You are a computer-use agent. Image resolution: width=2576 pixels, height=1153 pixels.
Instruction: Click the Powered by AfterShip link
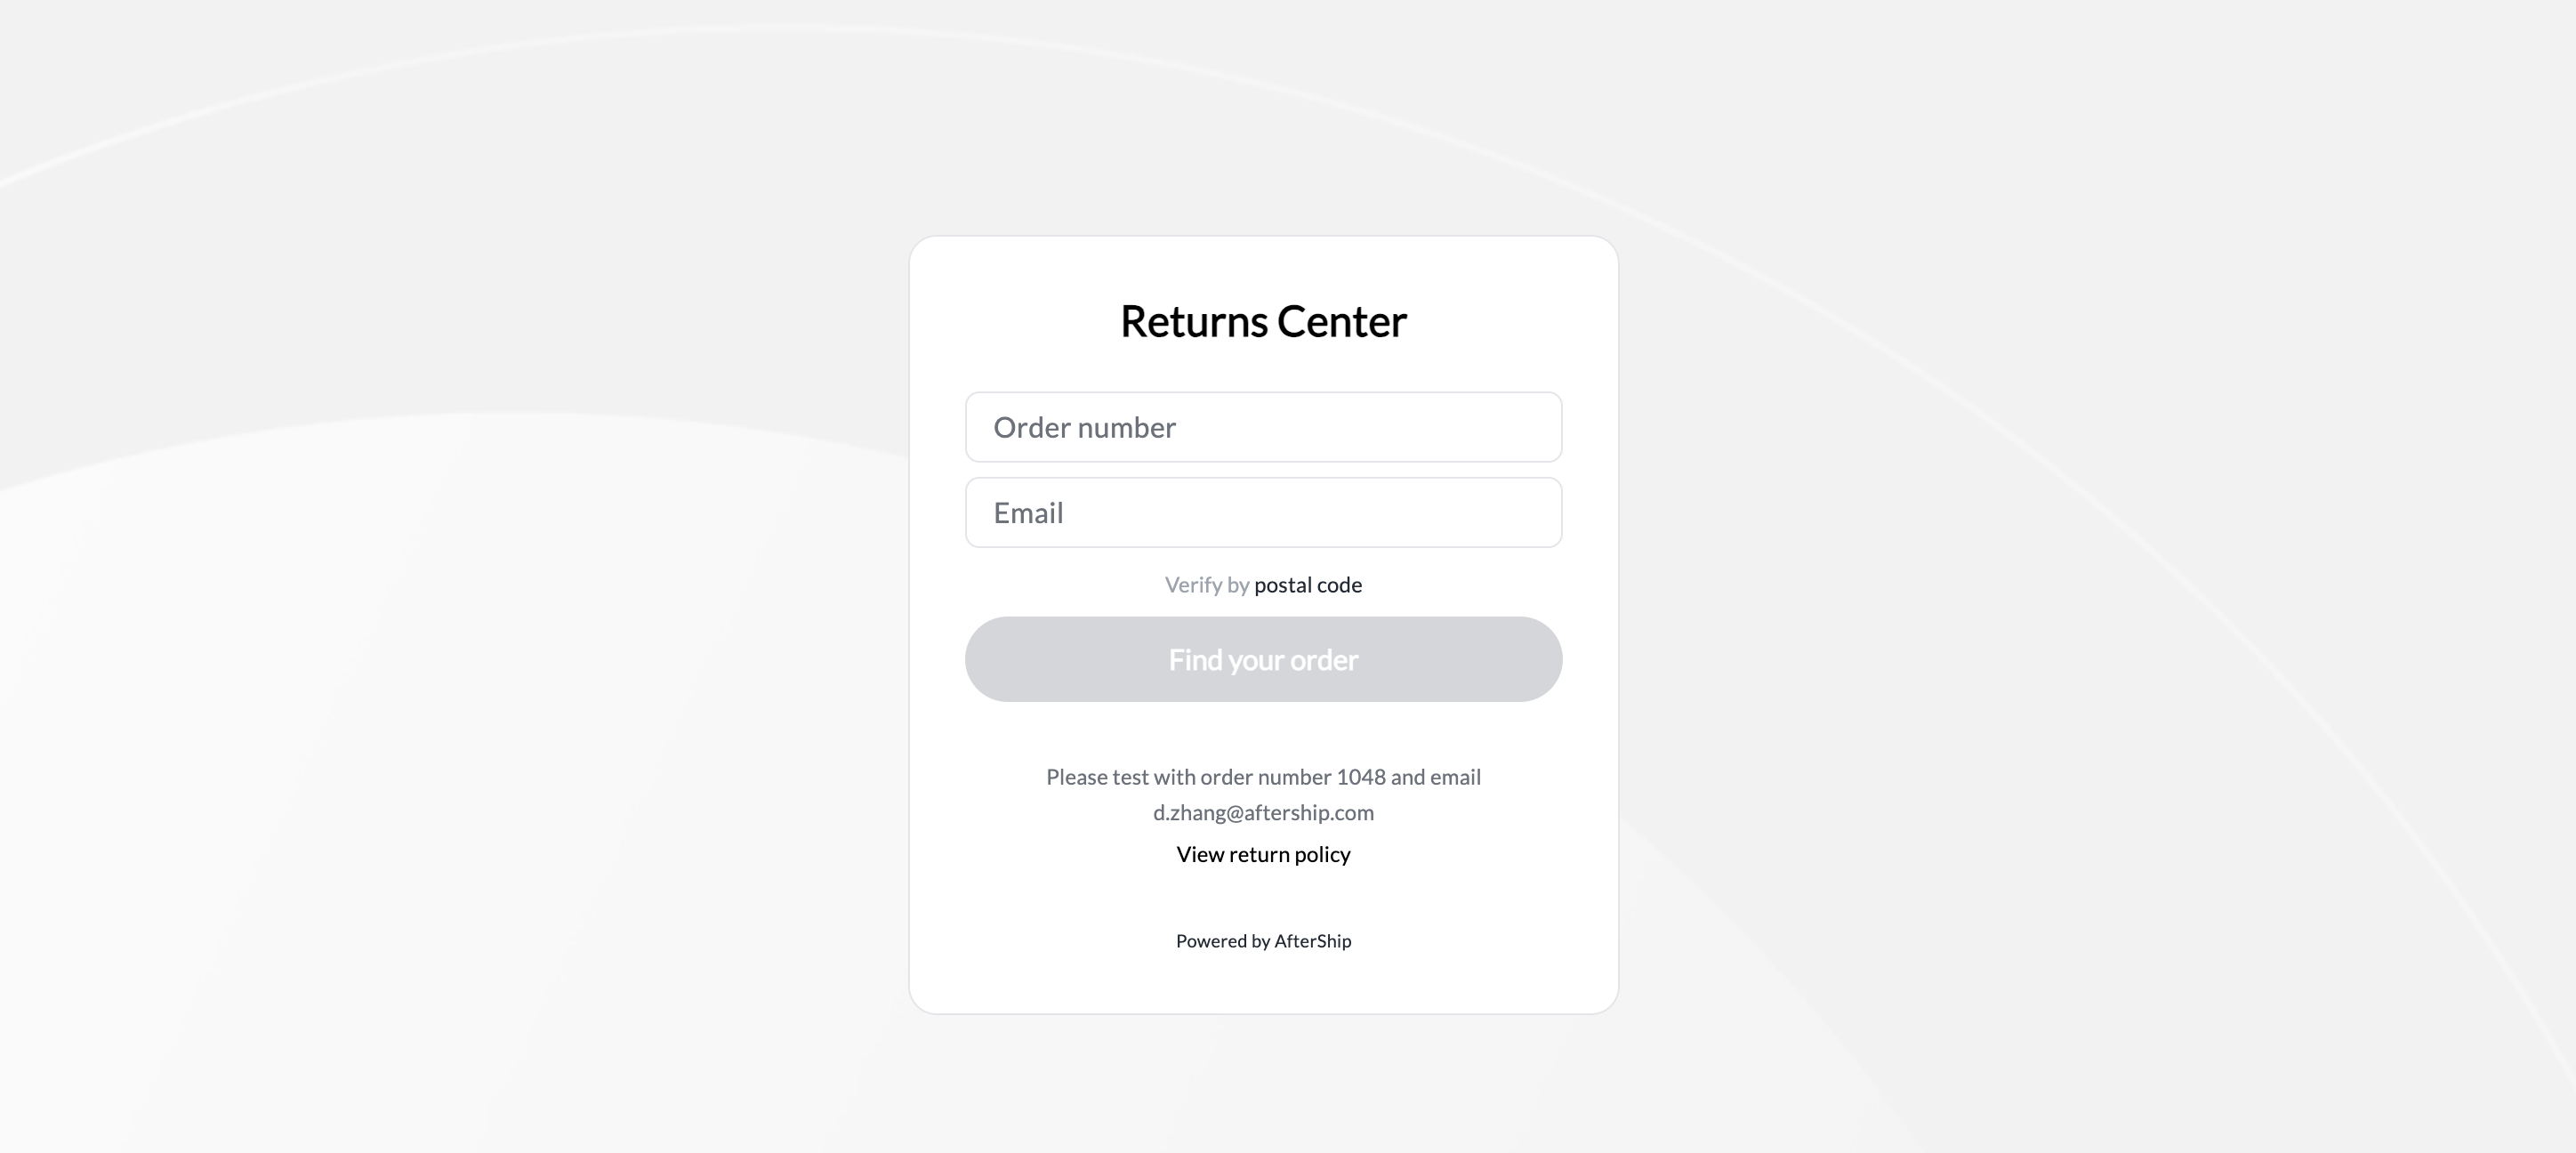(1263, 941)
